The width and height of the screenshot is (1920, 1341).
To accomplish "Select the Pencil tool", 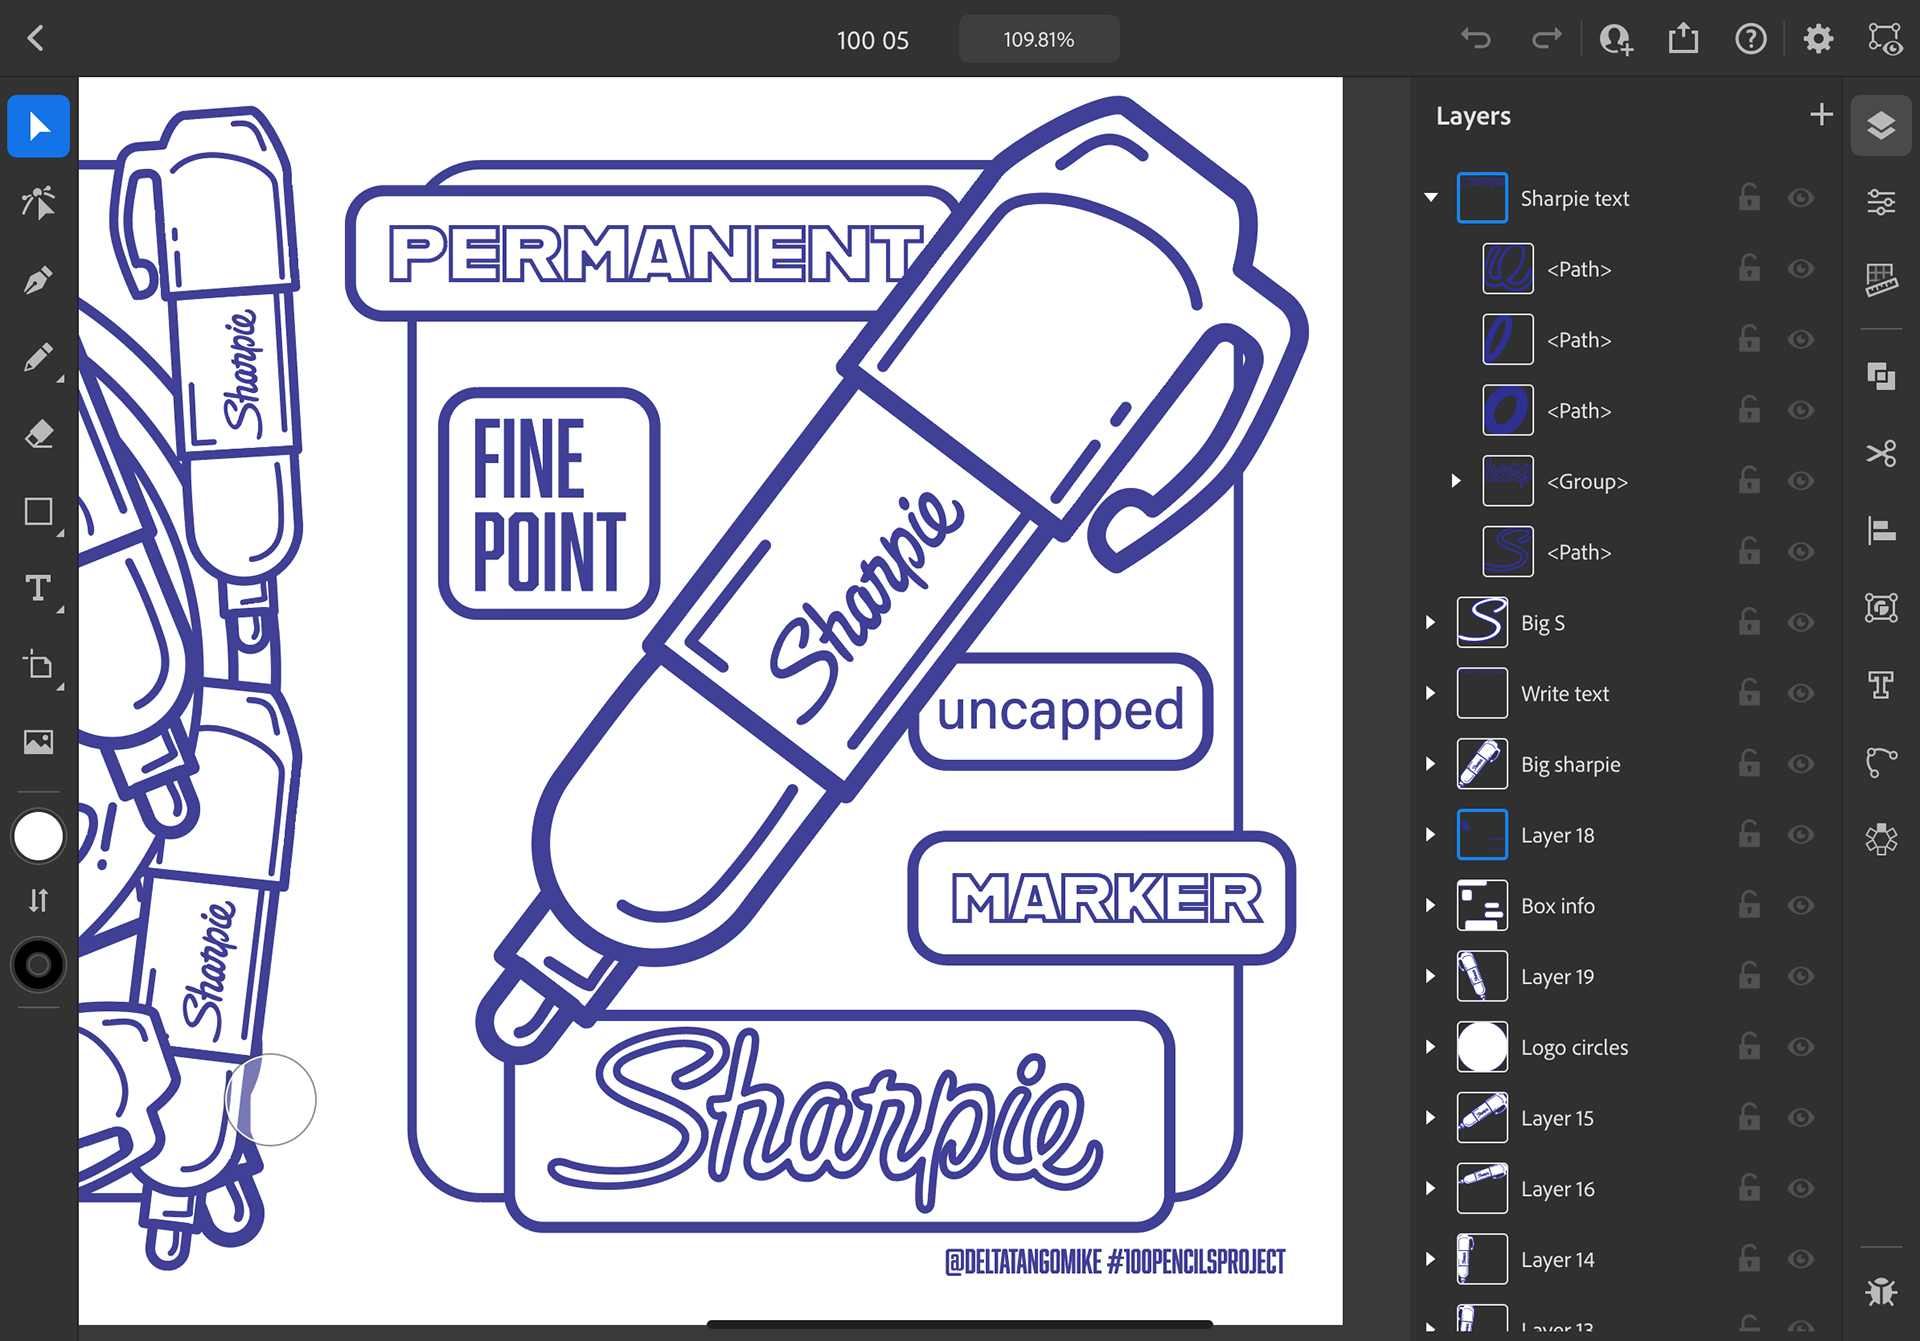I will click(x=38, y=357).
